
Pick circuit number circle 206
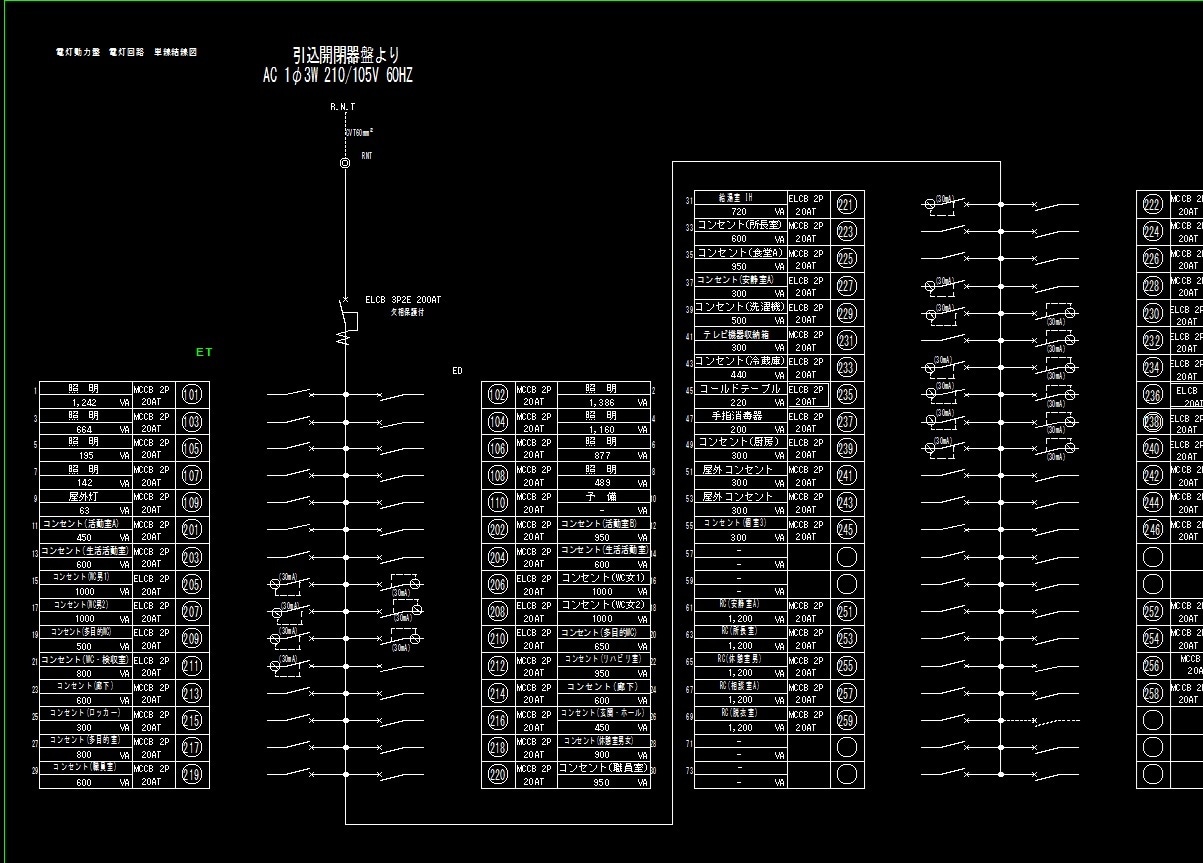pyautogui.click(x=498, y=585)
